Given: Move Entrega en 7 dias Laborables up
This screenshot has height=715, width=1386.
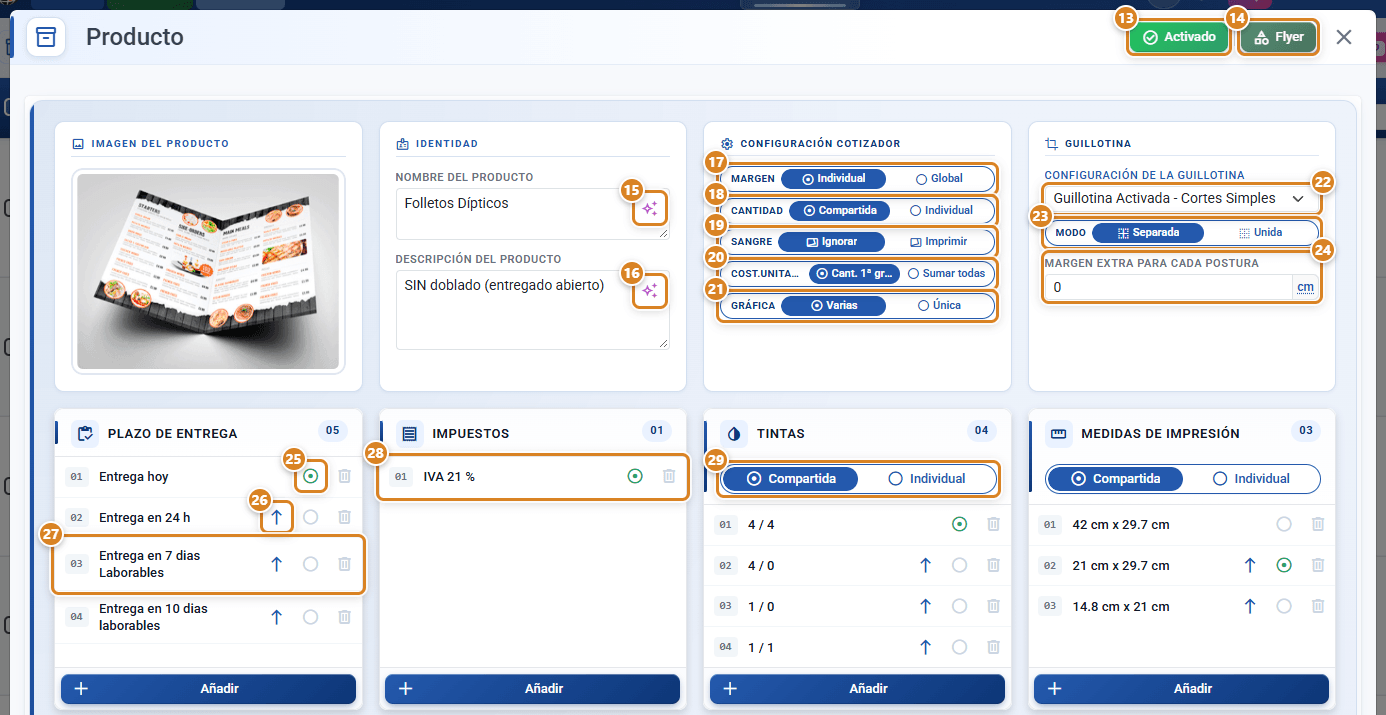Looking at the screenshot, I should pos(277,564).
